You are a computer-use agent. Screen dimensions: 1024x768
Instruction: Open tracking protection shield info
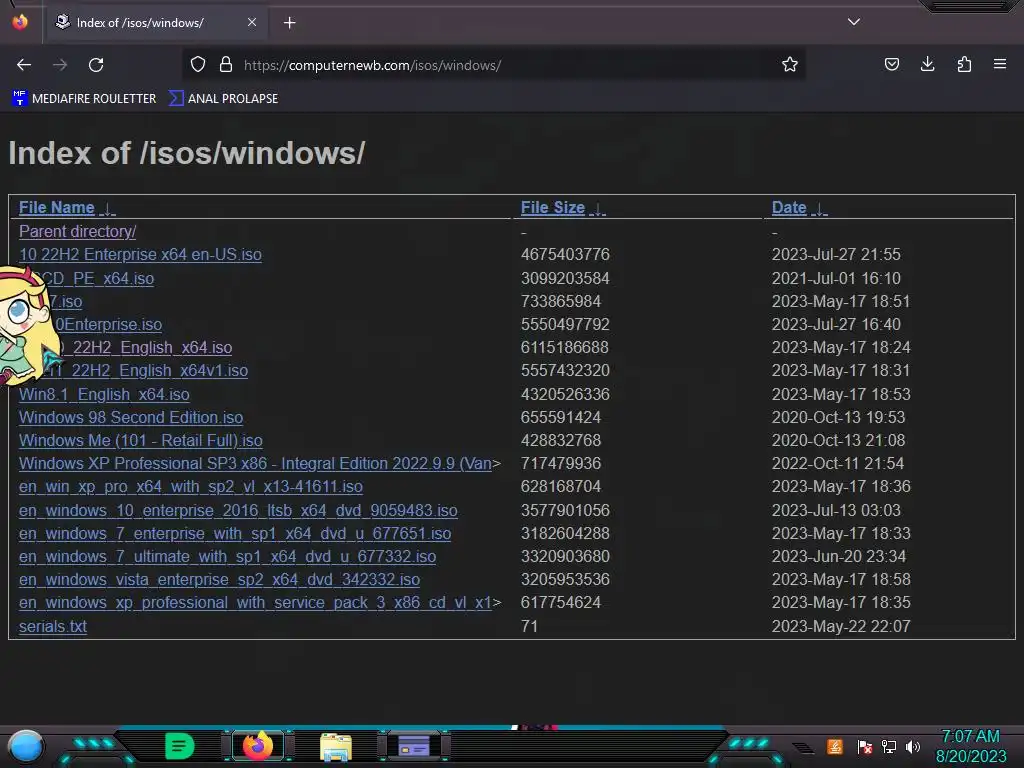point(198,65)
